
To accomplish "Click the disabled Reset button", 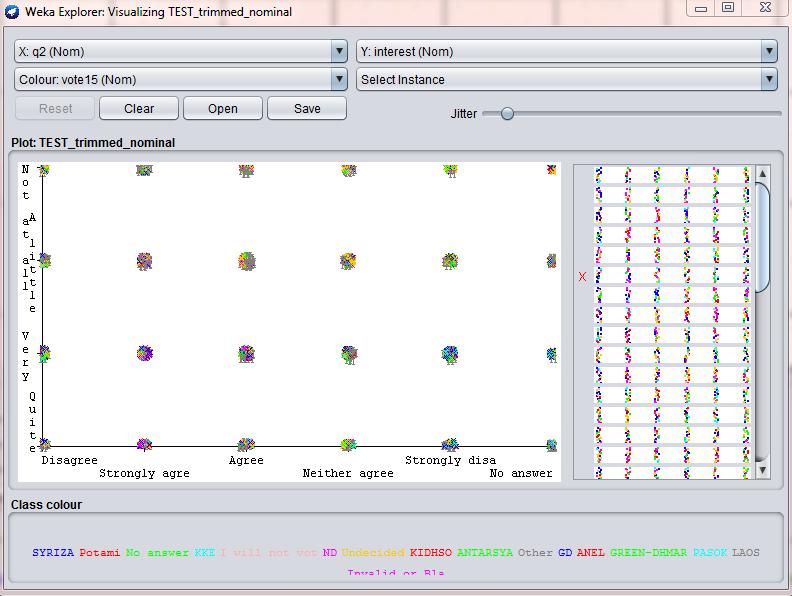I will click(55, 109).
